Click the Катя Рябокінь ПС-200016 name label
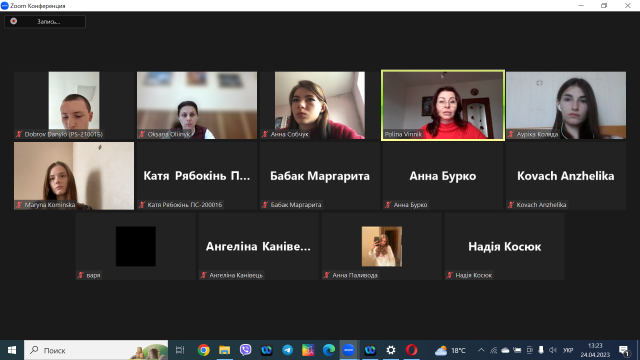The width and height of the screenshot is (640, 360). click(x=185, y=204)
